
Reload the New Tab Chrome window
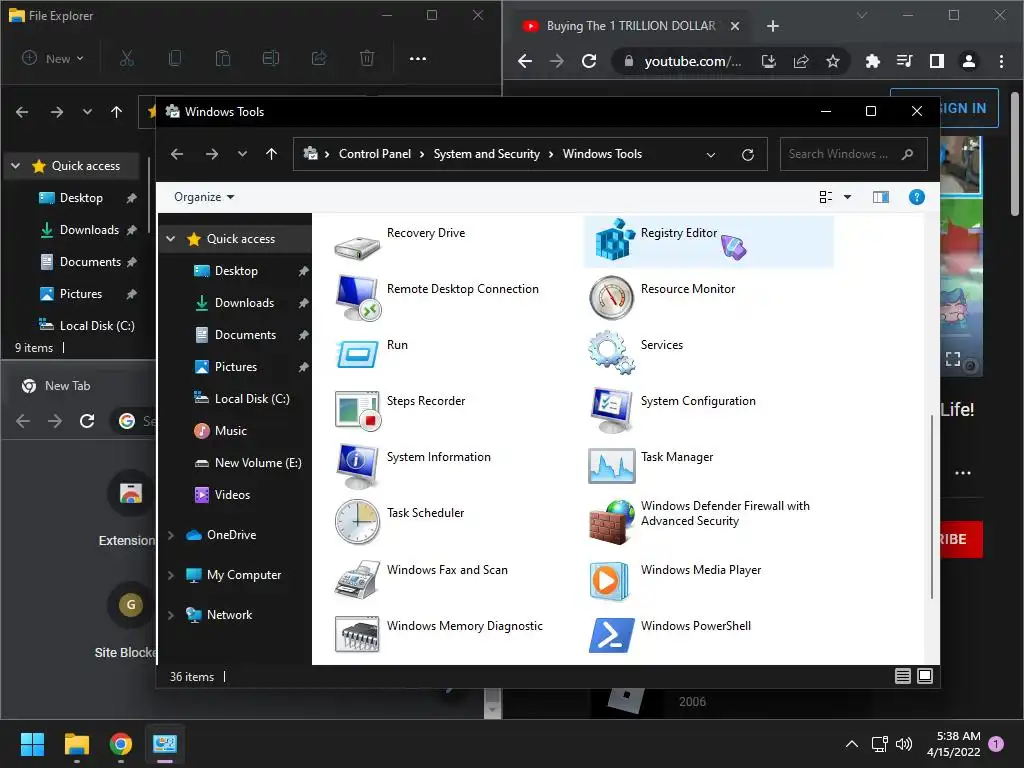(x=87, y=421)
